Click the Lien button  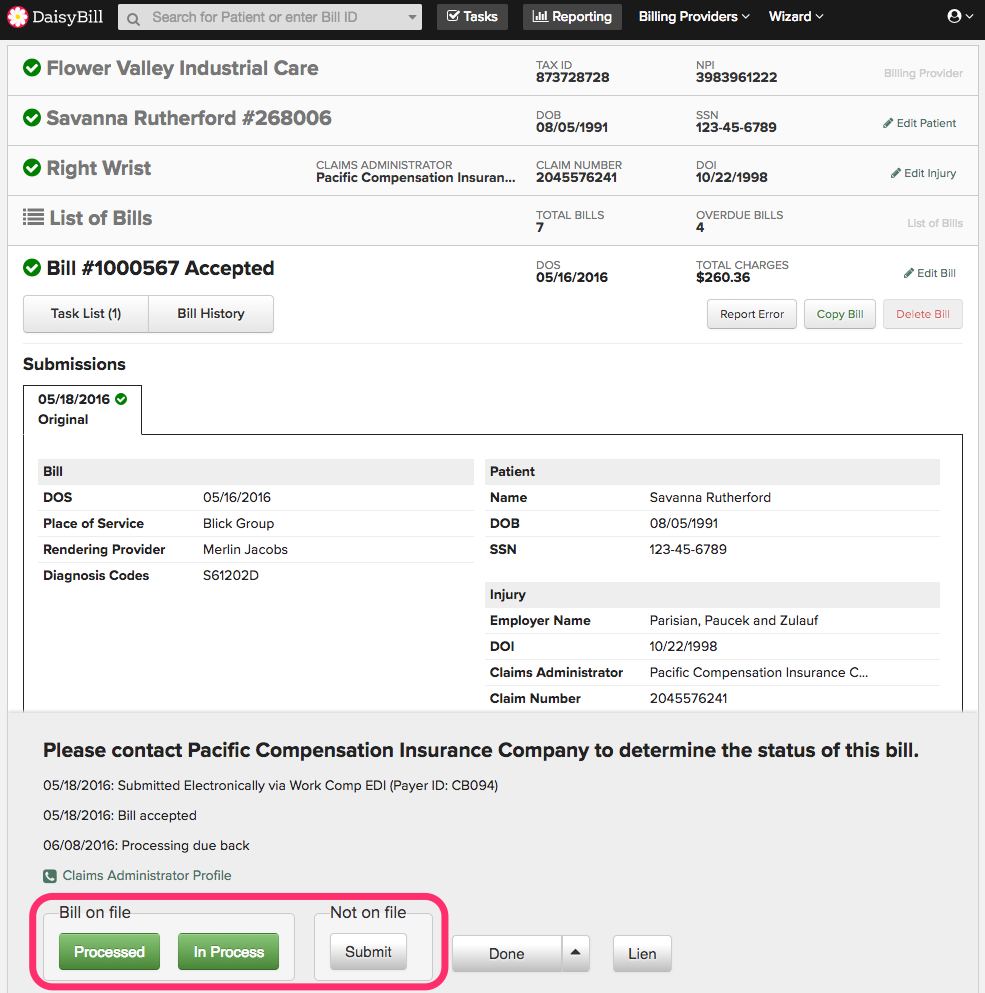click(x=642, y=953)
